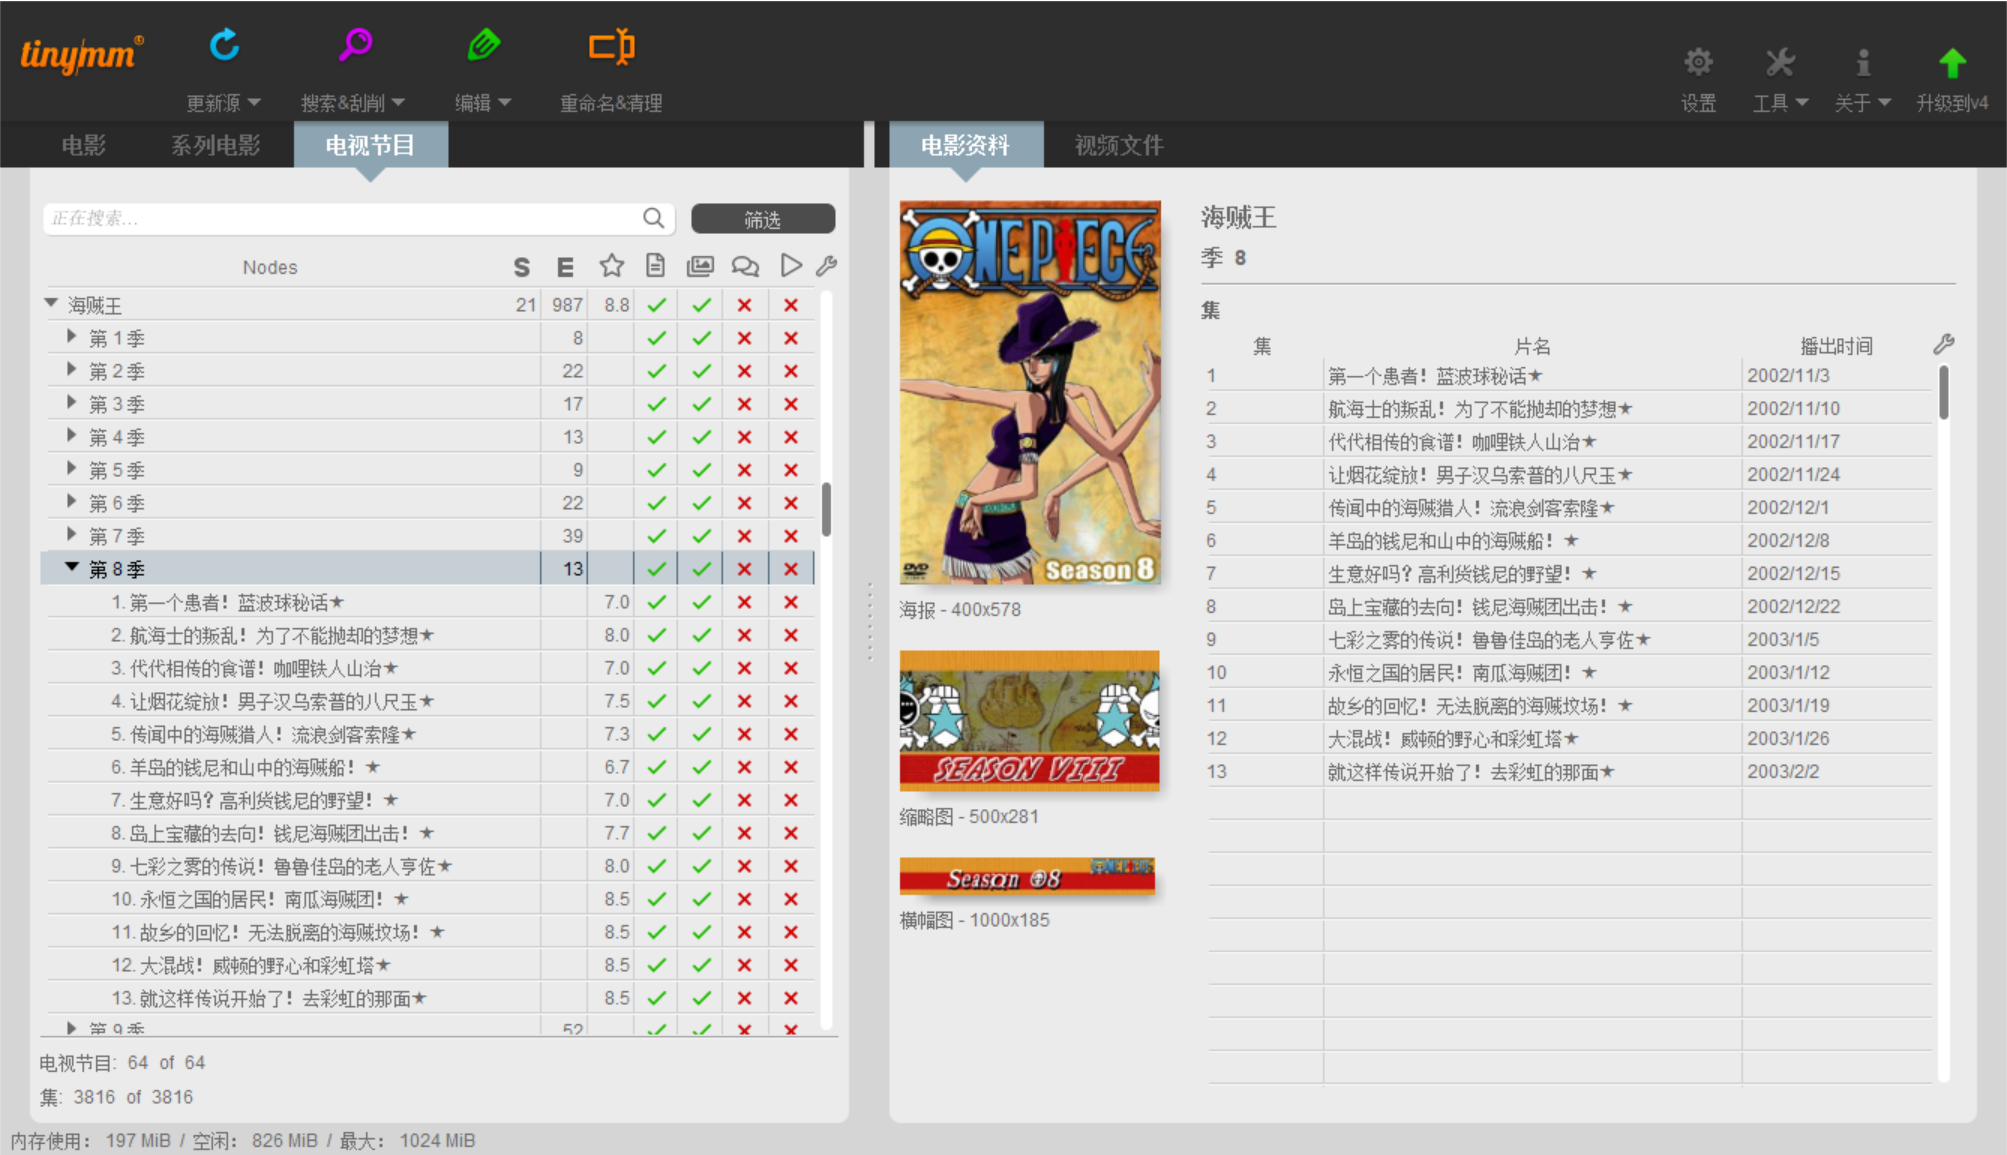2007x1155 pixels.
Task: Click the season 8 poster thumbnail
Action: coord(1029,392)
